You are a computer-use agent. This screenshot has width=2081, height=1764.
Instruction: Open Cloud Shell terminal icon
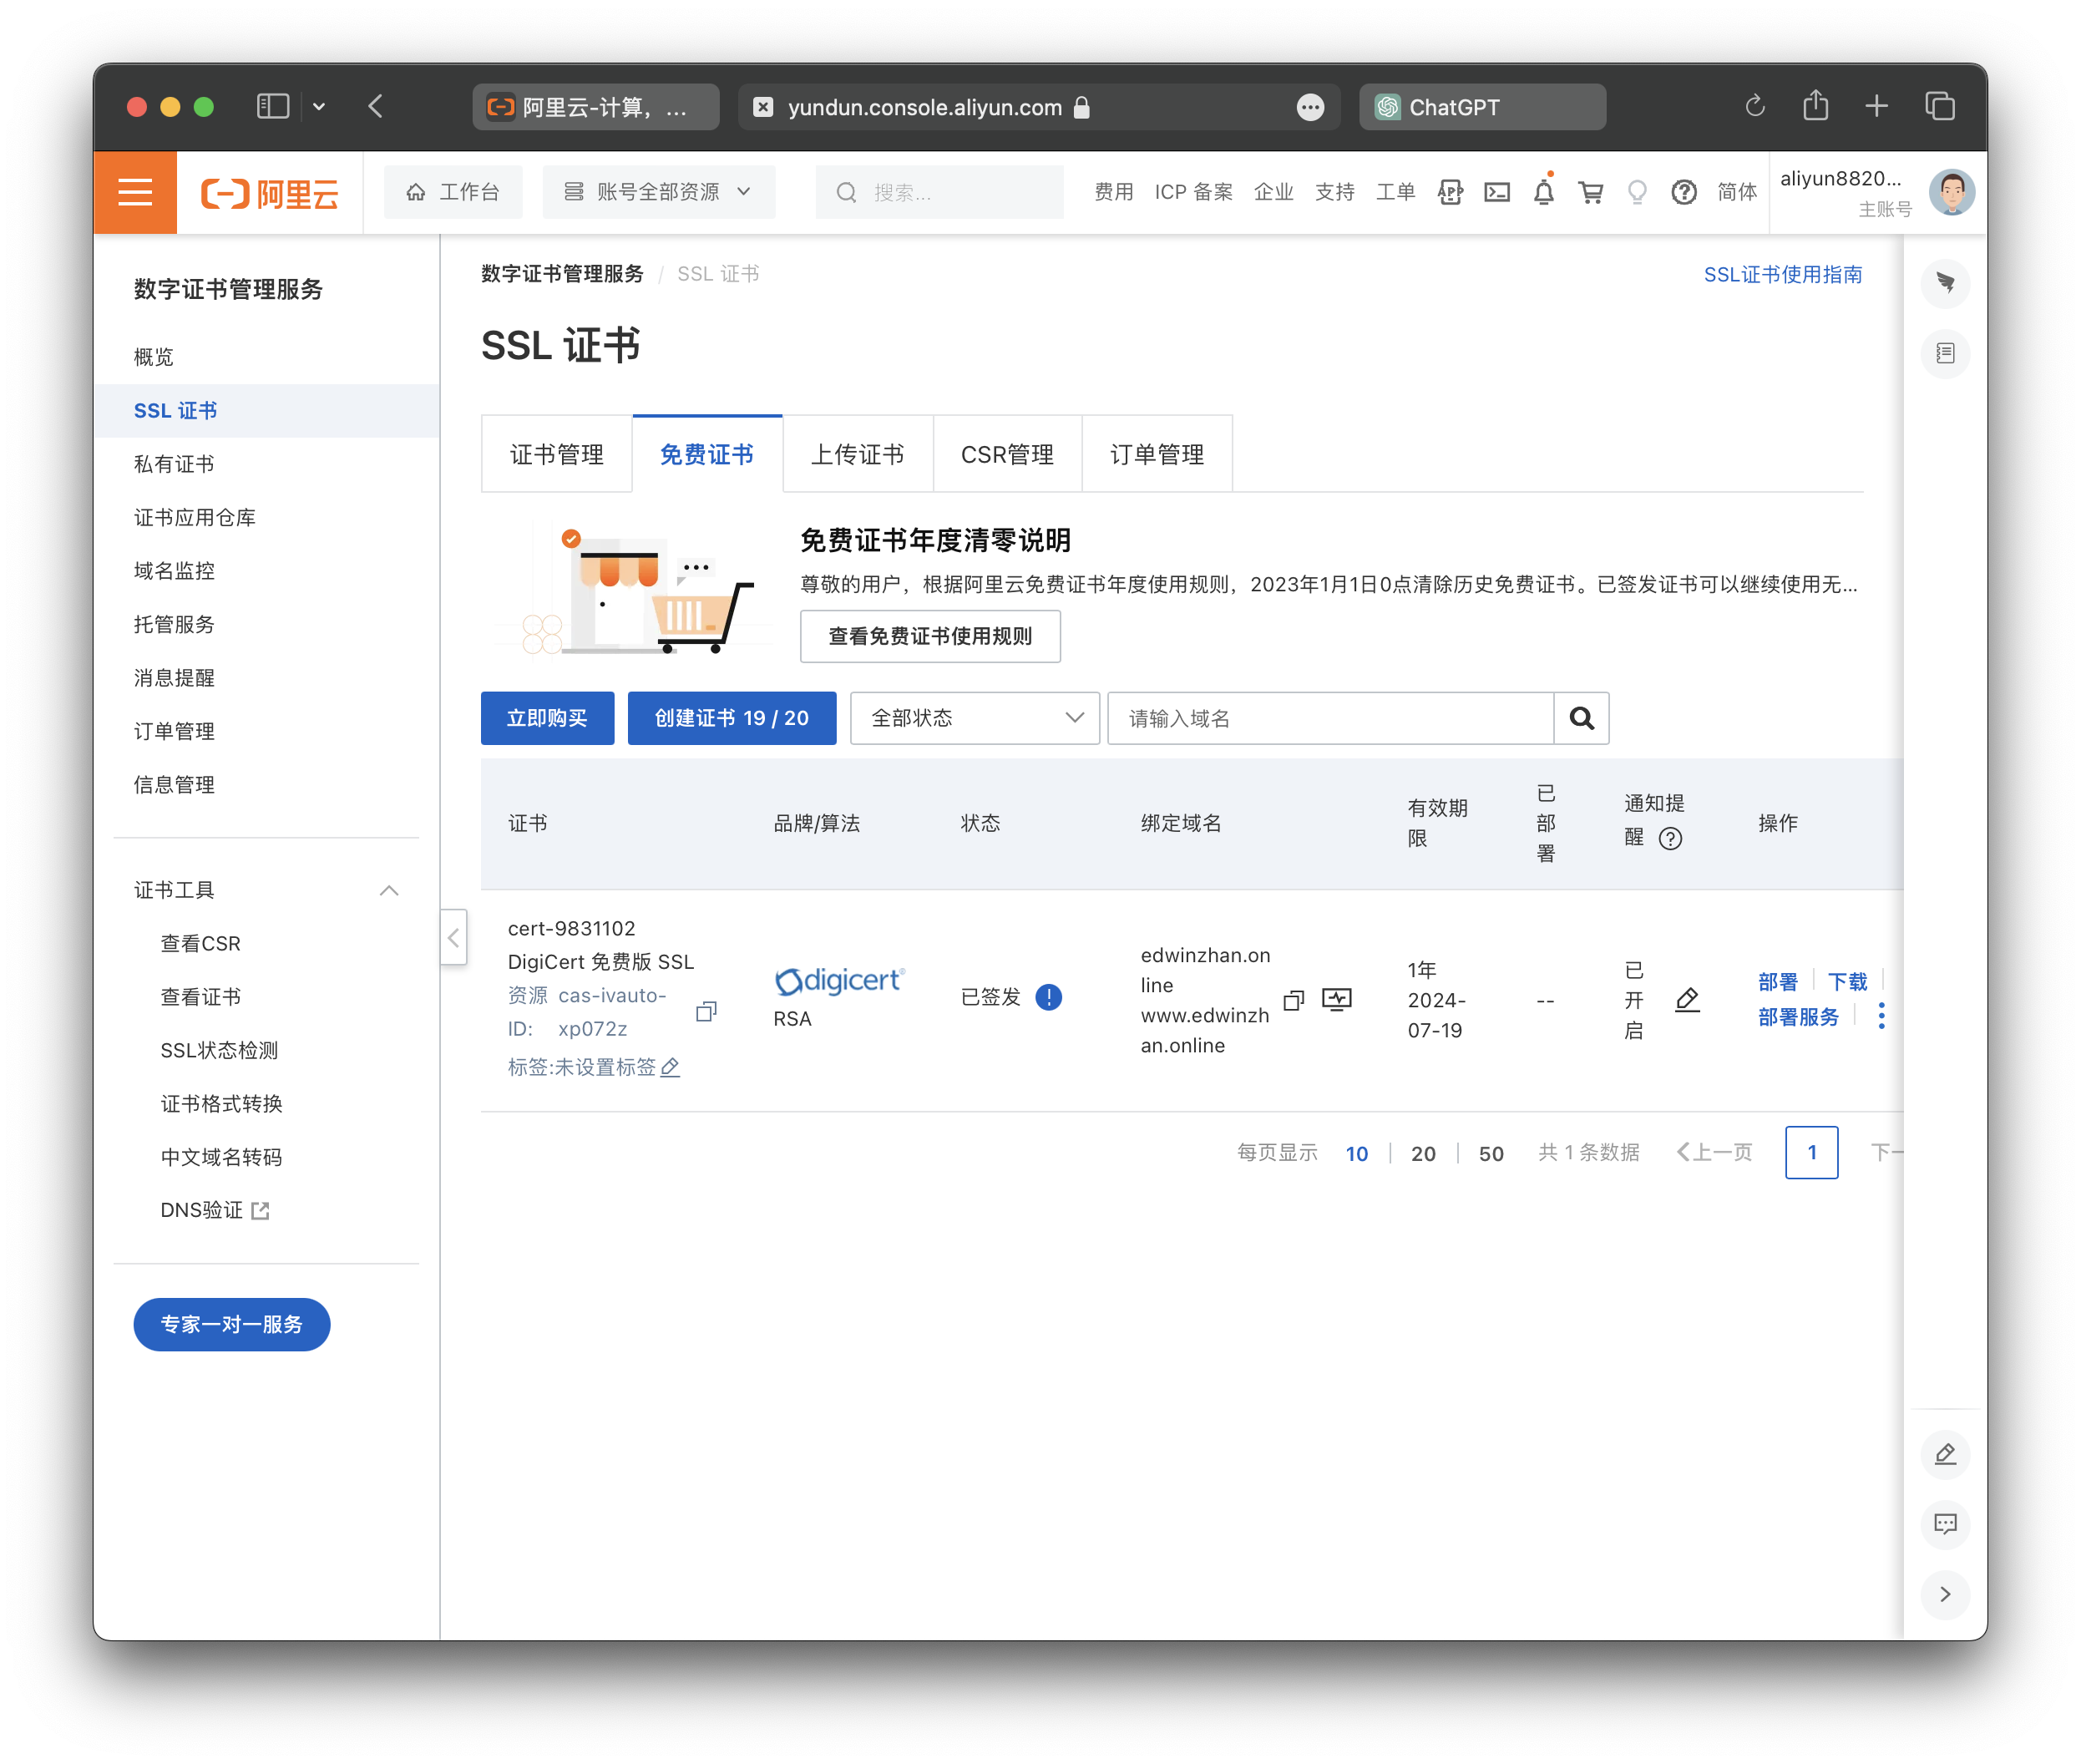pyautogui.click(x=1496, y=192)
